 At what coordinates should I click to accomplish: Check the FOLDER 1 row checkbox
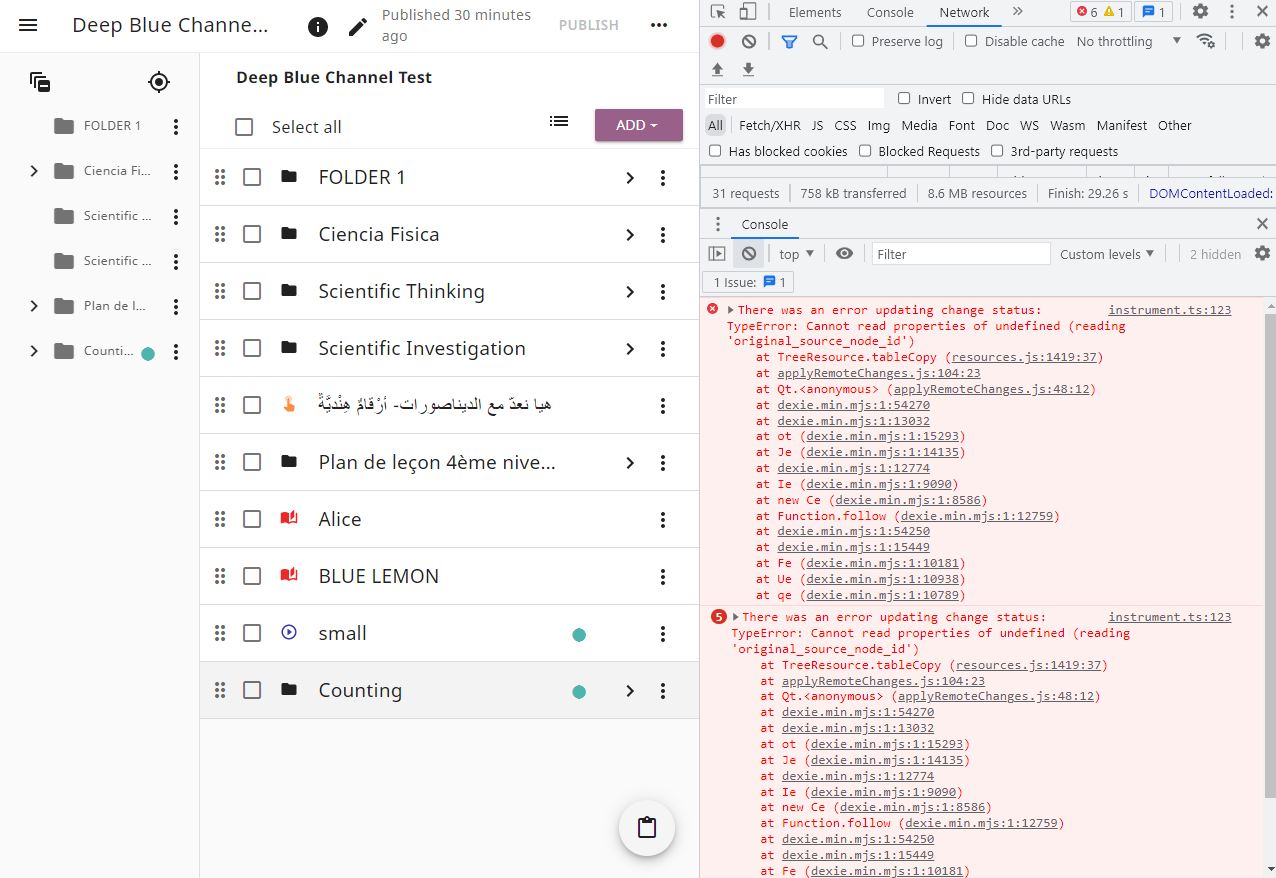coord(252,177)
